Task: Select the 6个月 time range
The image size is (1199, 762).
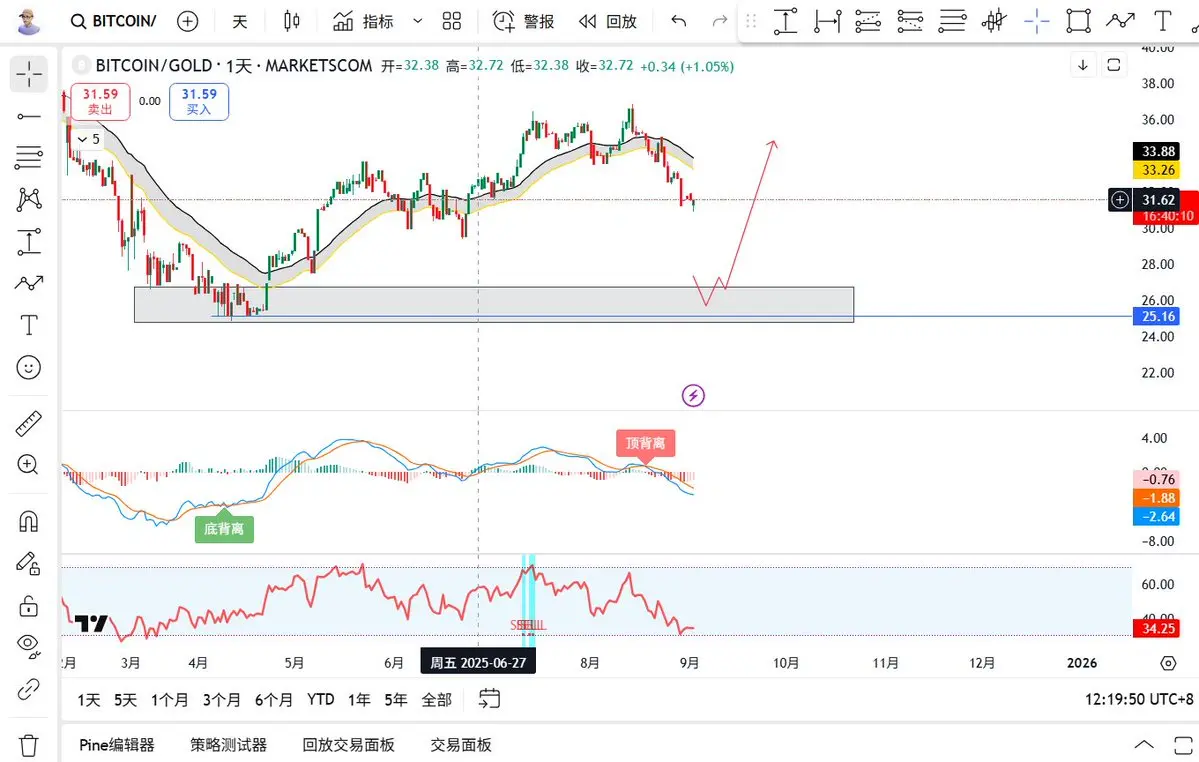Action: tap(274, 699)
